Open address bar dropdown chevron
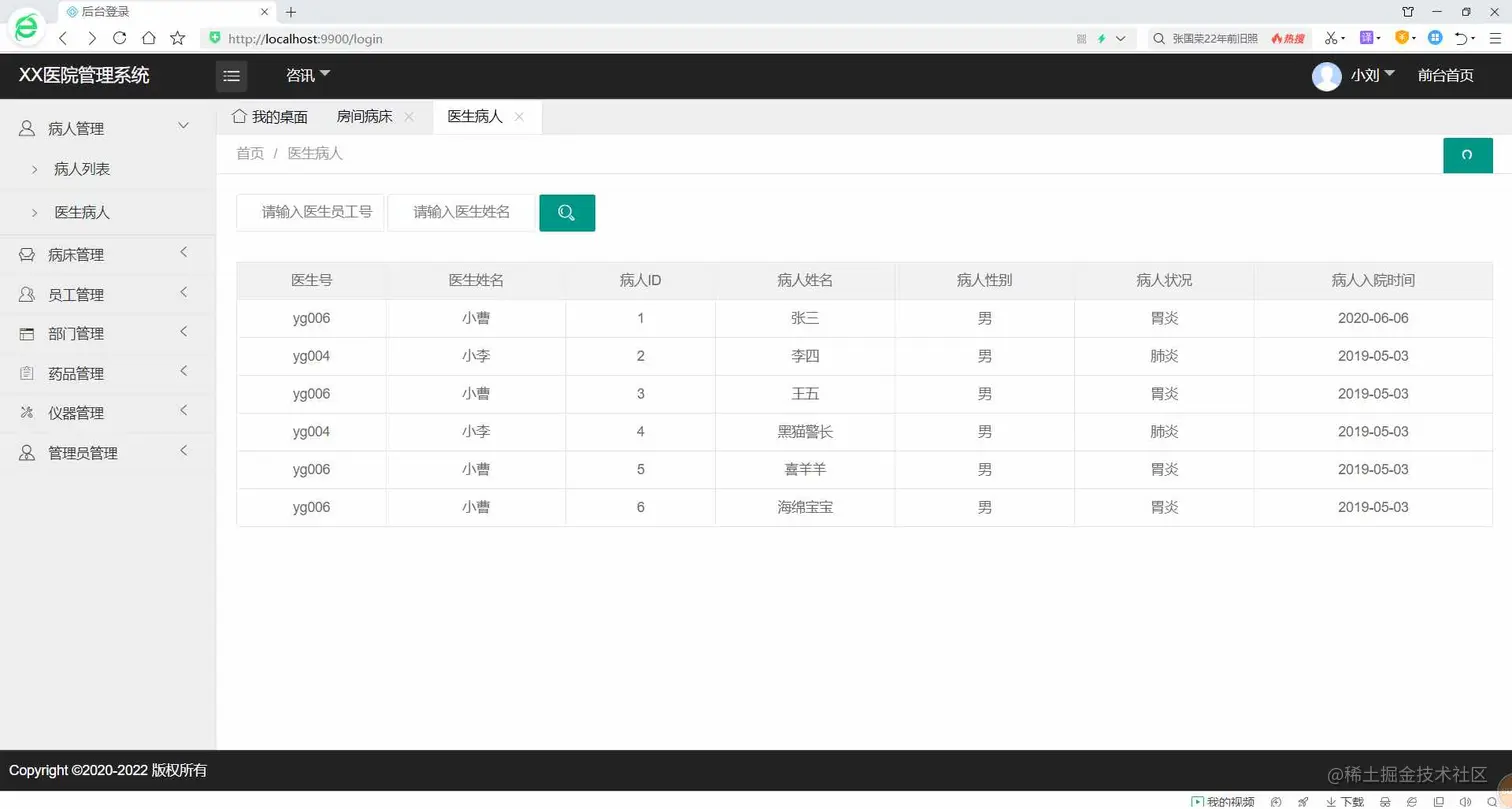1512x809 pixels. point(1120,39)
